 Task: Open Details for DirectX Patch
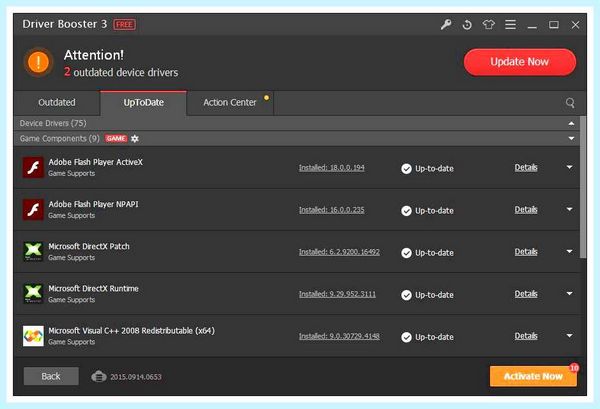click(x=526, y=252)
